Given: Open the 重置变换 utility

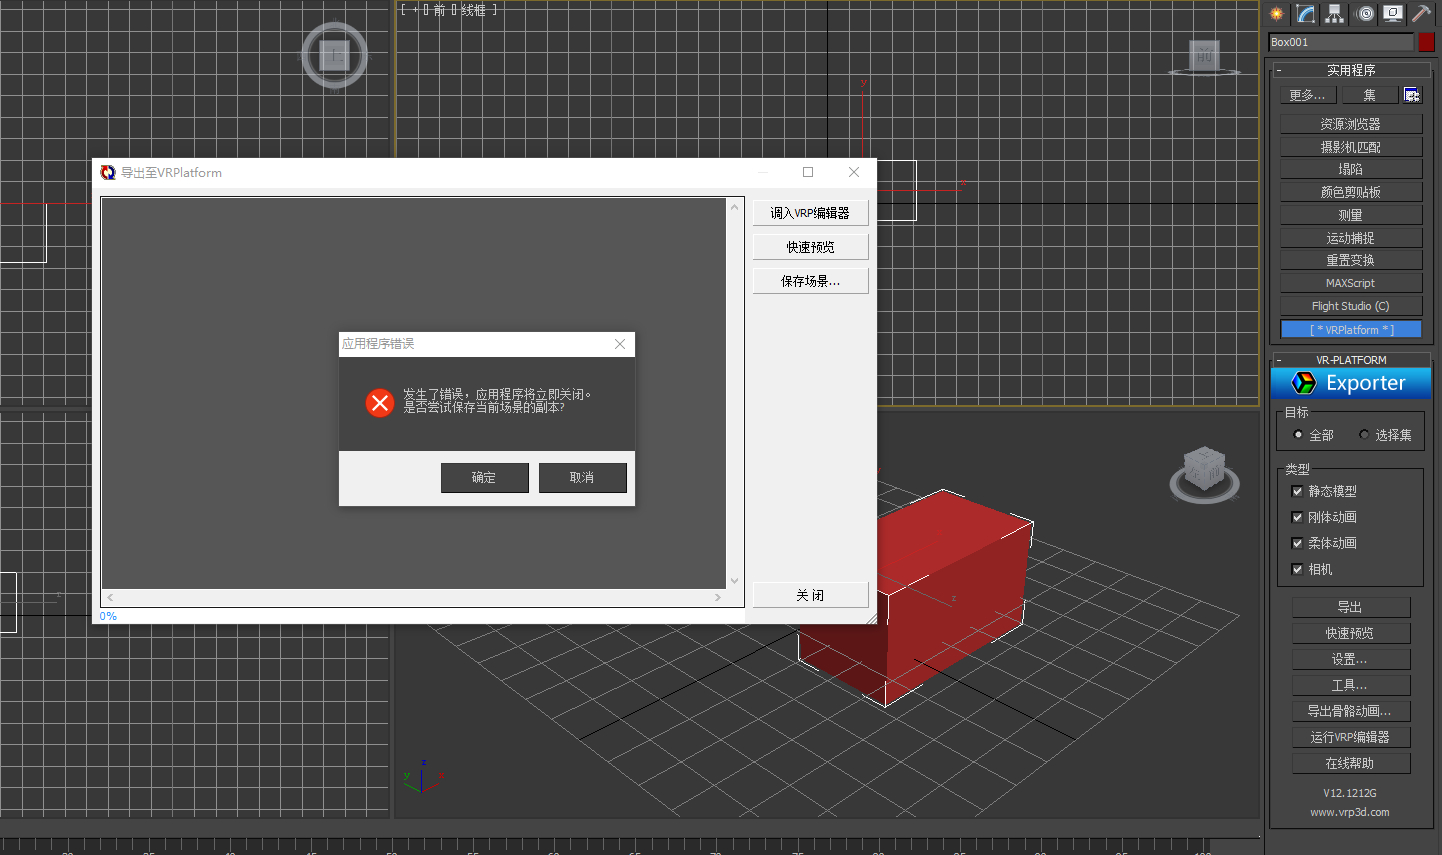Looking at the screenshot, I should [x=1351, y=260].
